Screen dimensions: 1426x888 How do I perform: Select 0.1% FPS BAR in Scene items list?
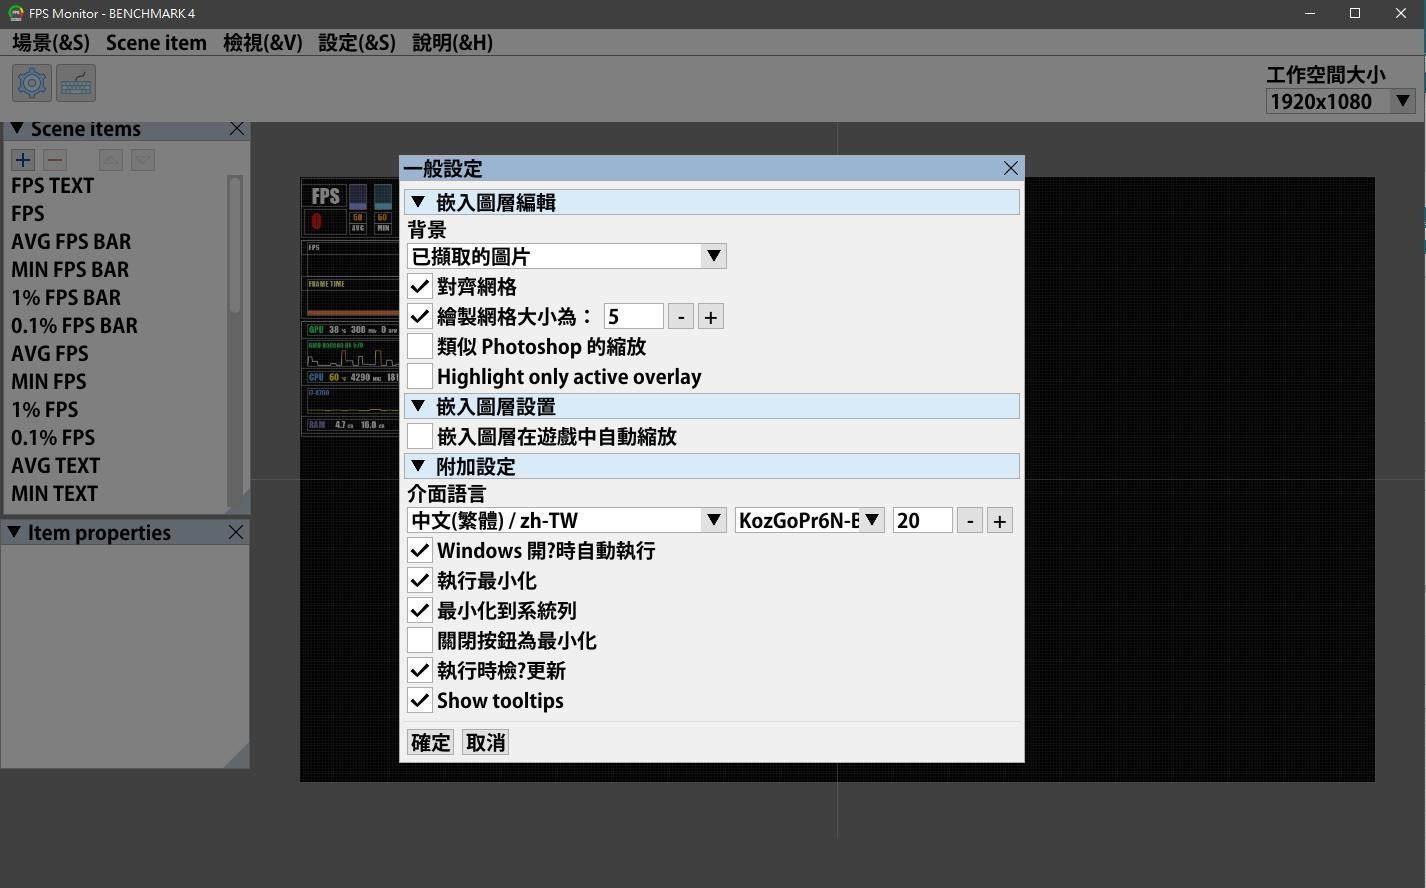75,326
